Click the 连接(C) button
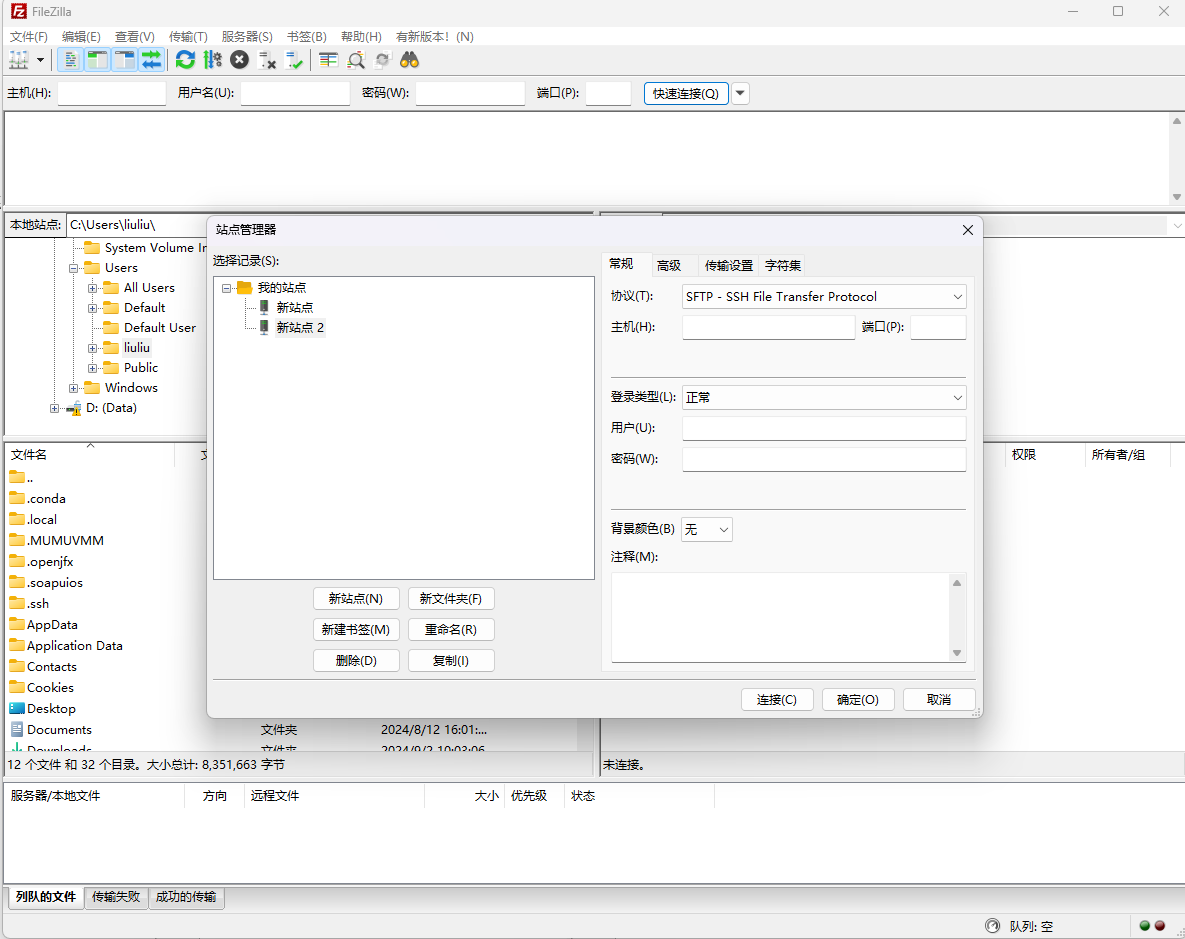This screenshot has width=1185, height=939. pos(777,699)
